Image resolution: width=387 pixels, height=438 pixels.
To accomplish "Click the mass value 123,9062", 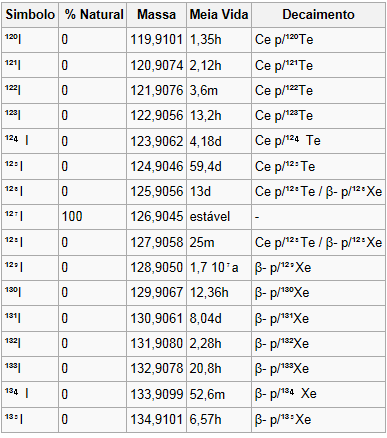I will (157, 141).
